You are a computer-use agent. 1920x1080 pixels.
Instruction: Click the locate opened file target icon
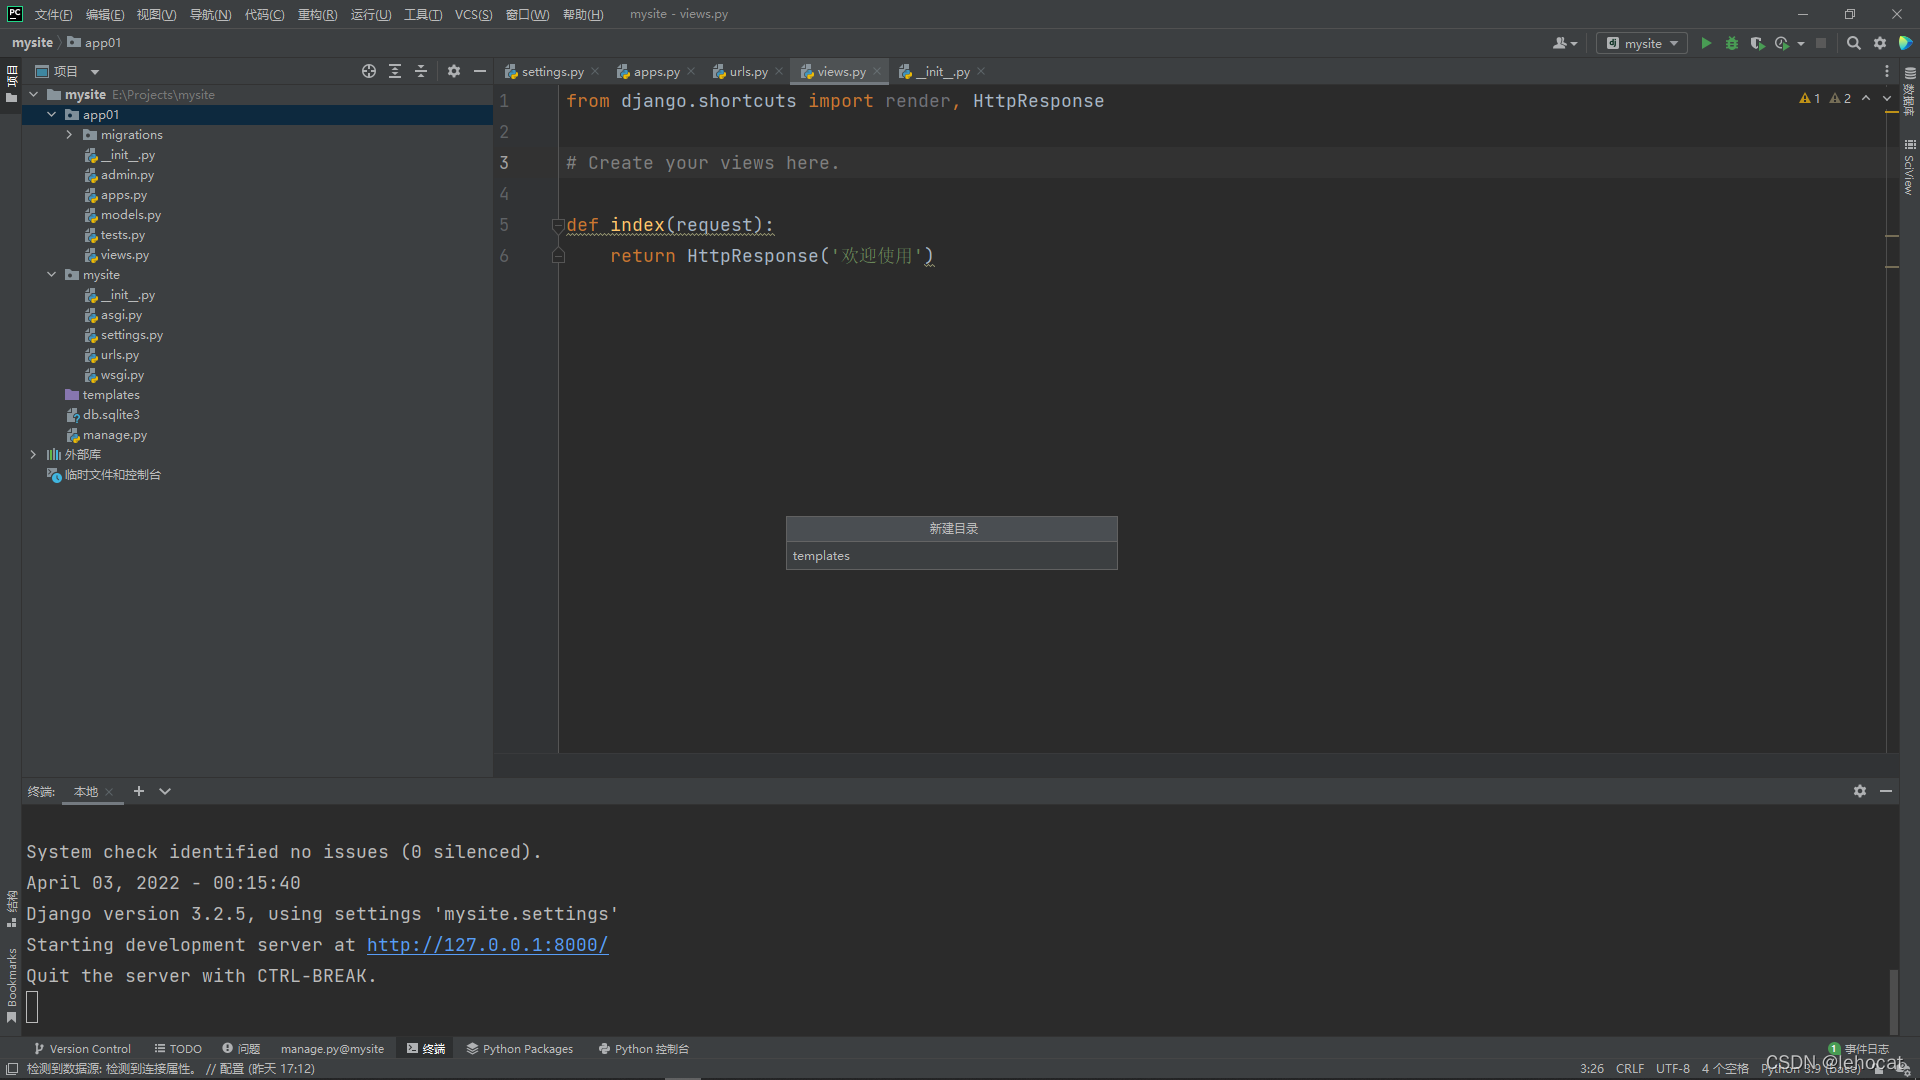[369, 71]
